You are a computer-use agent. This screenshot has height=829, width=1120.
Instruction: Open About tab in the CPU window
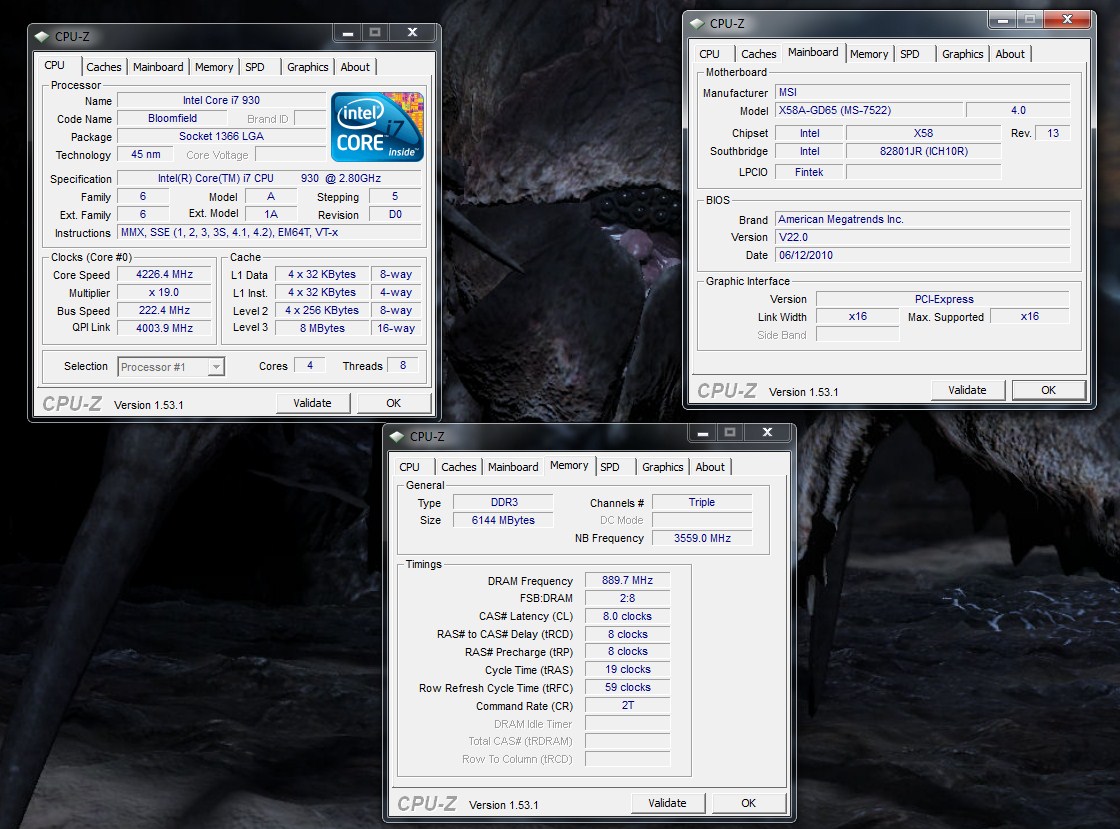(x=355, y=66)
